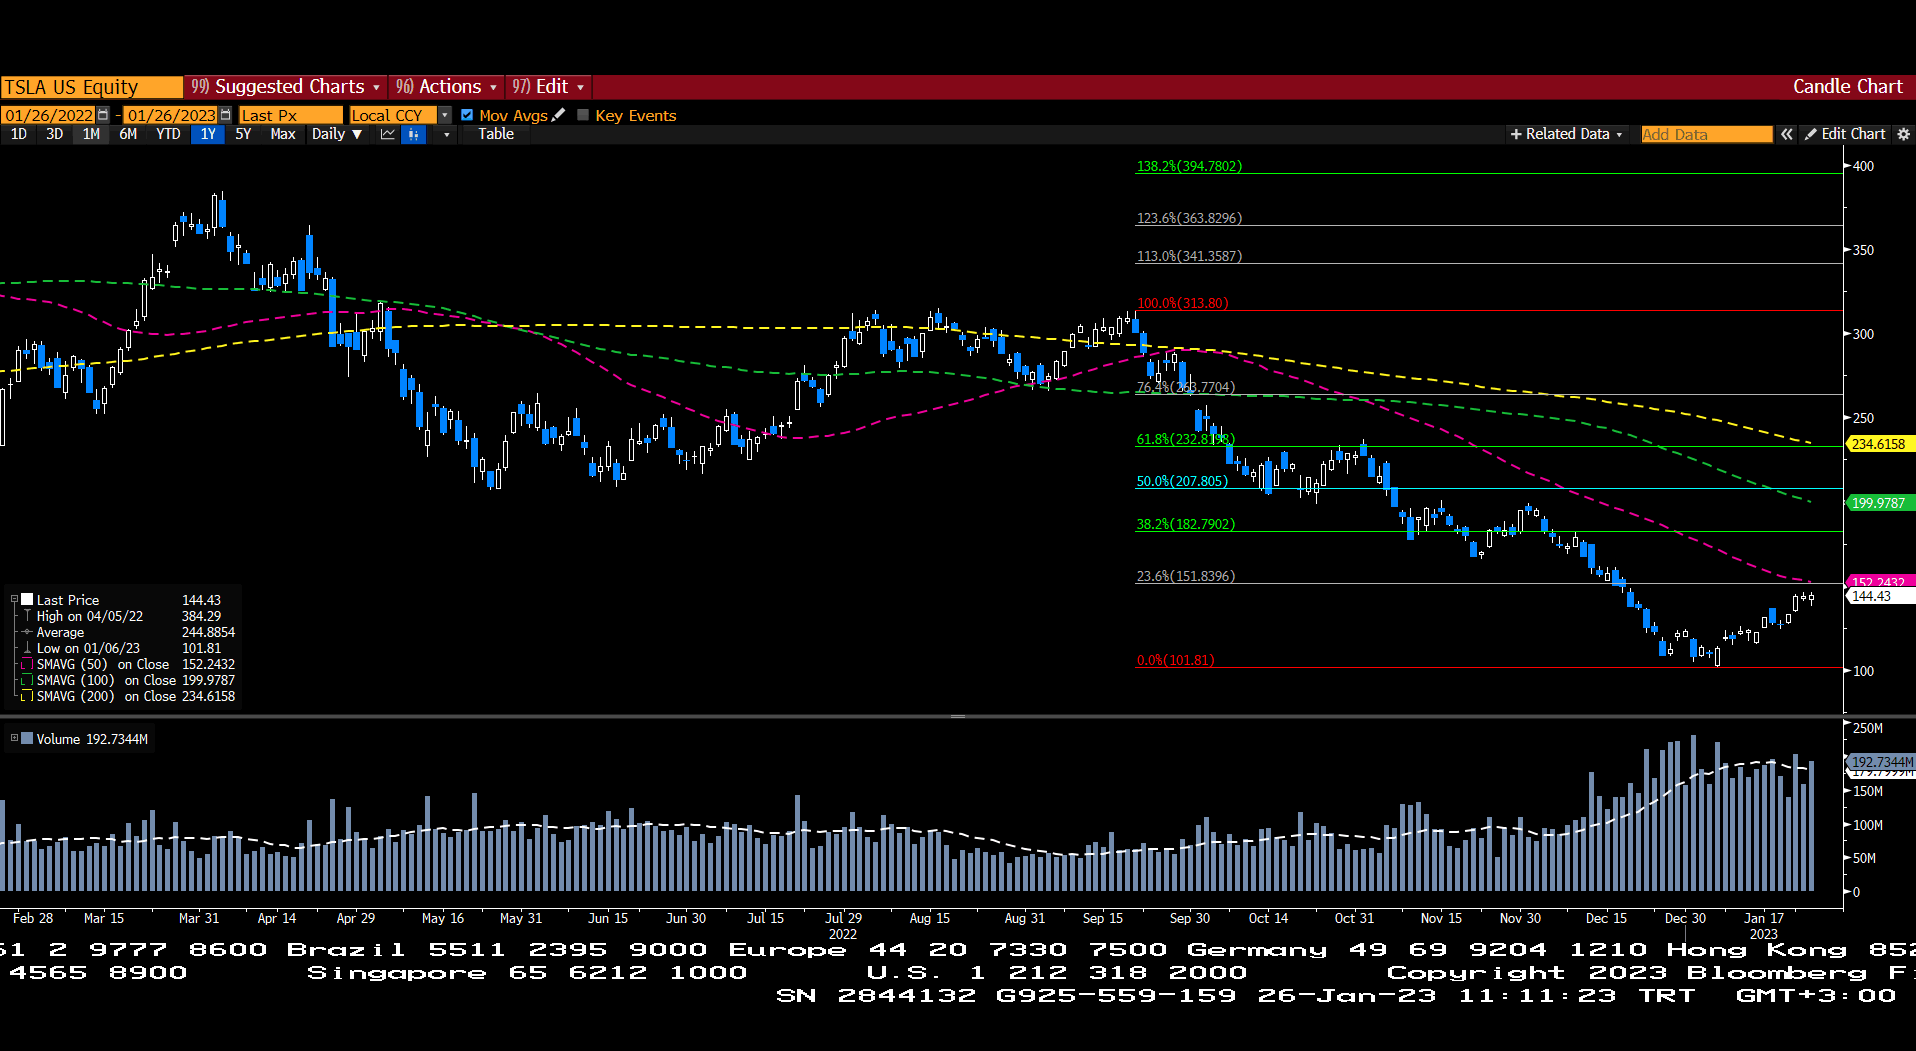Screen dimensions: 1916x1051
Task: Collapse the Last Price legend tree
Action: coord(15,600)
